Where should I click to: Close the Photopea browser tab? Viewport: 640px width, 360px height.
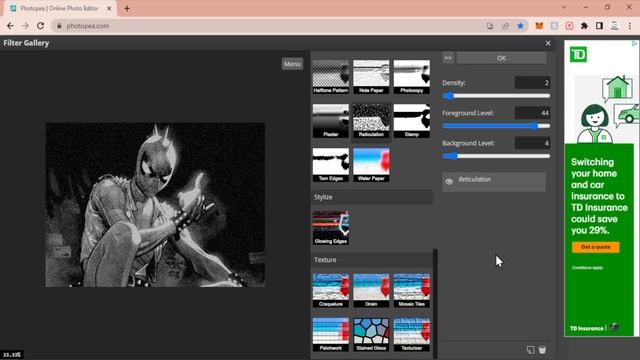tap(109, 8)
